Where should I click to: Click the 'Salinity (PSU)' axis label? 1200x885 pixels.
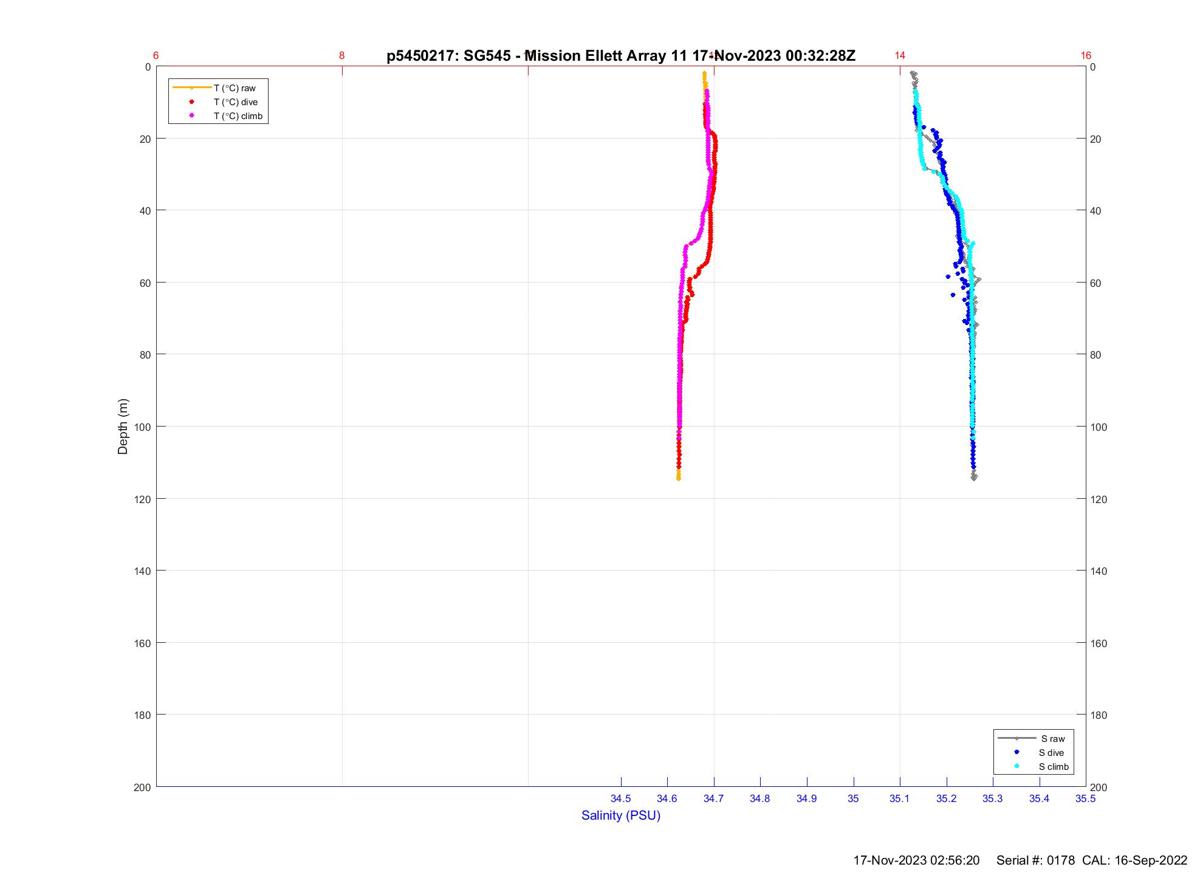click(x=621, y=815)
